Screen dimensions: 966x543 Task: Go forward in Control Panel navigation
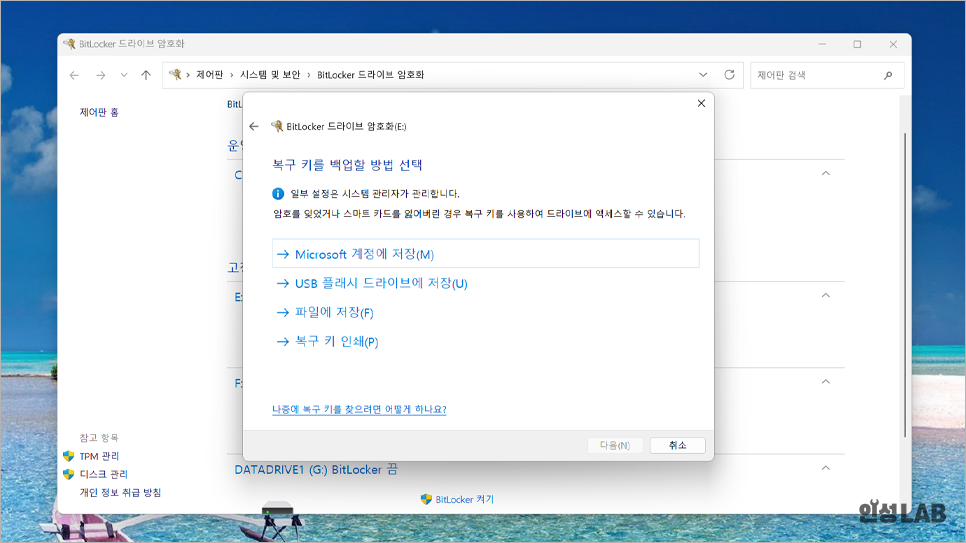coord(100,75)
